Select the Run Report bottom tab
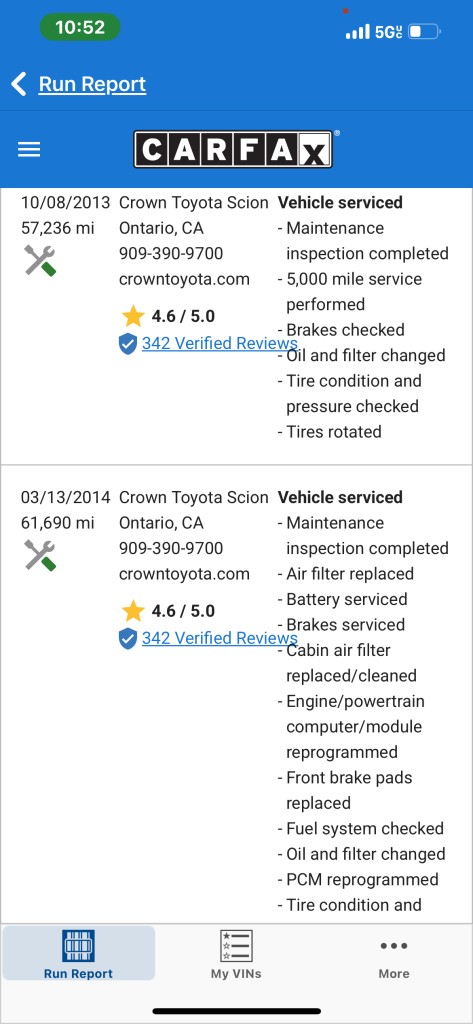Image resolution: width=473 pixels, height=1024 pixels. point(78,953)
